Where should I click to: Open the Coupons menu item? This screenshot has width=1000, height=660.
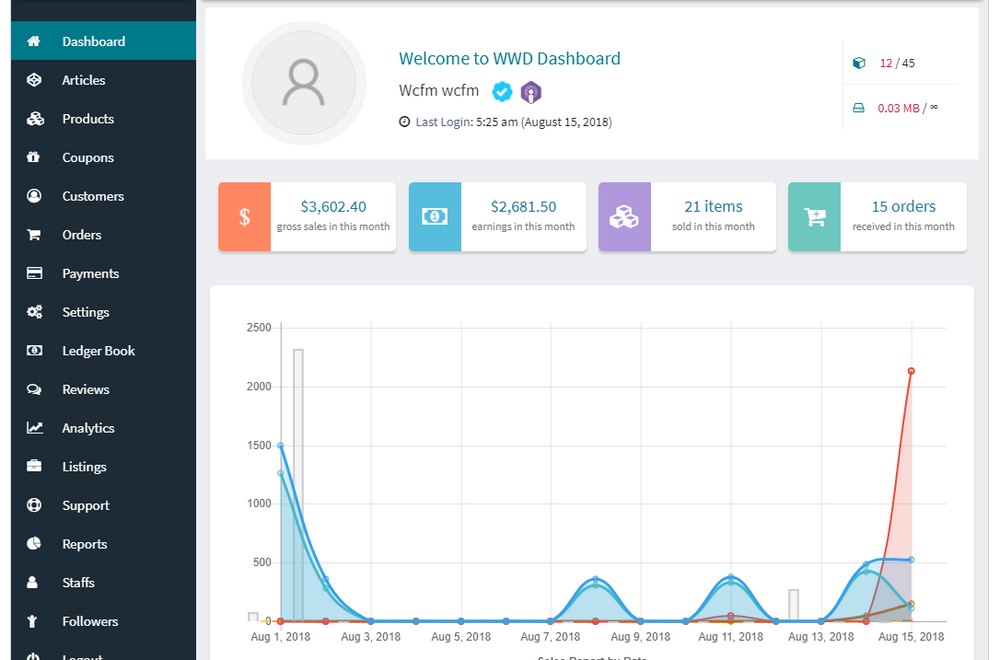103,157
